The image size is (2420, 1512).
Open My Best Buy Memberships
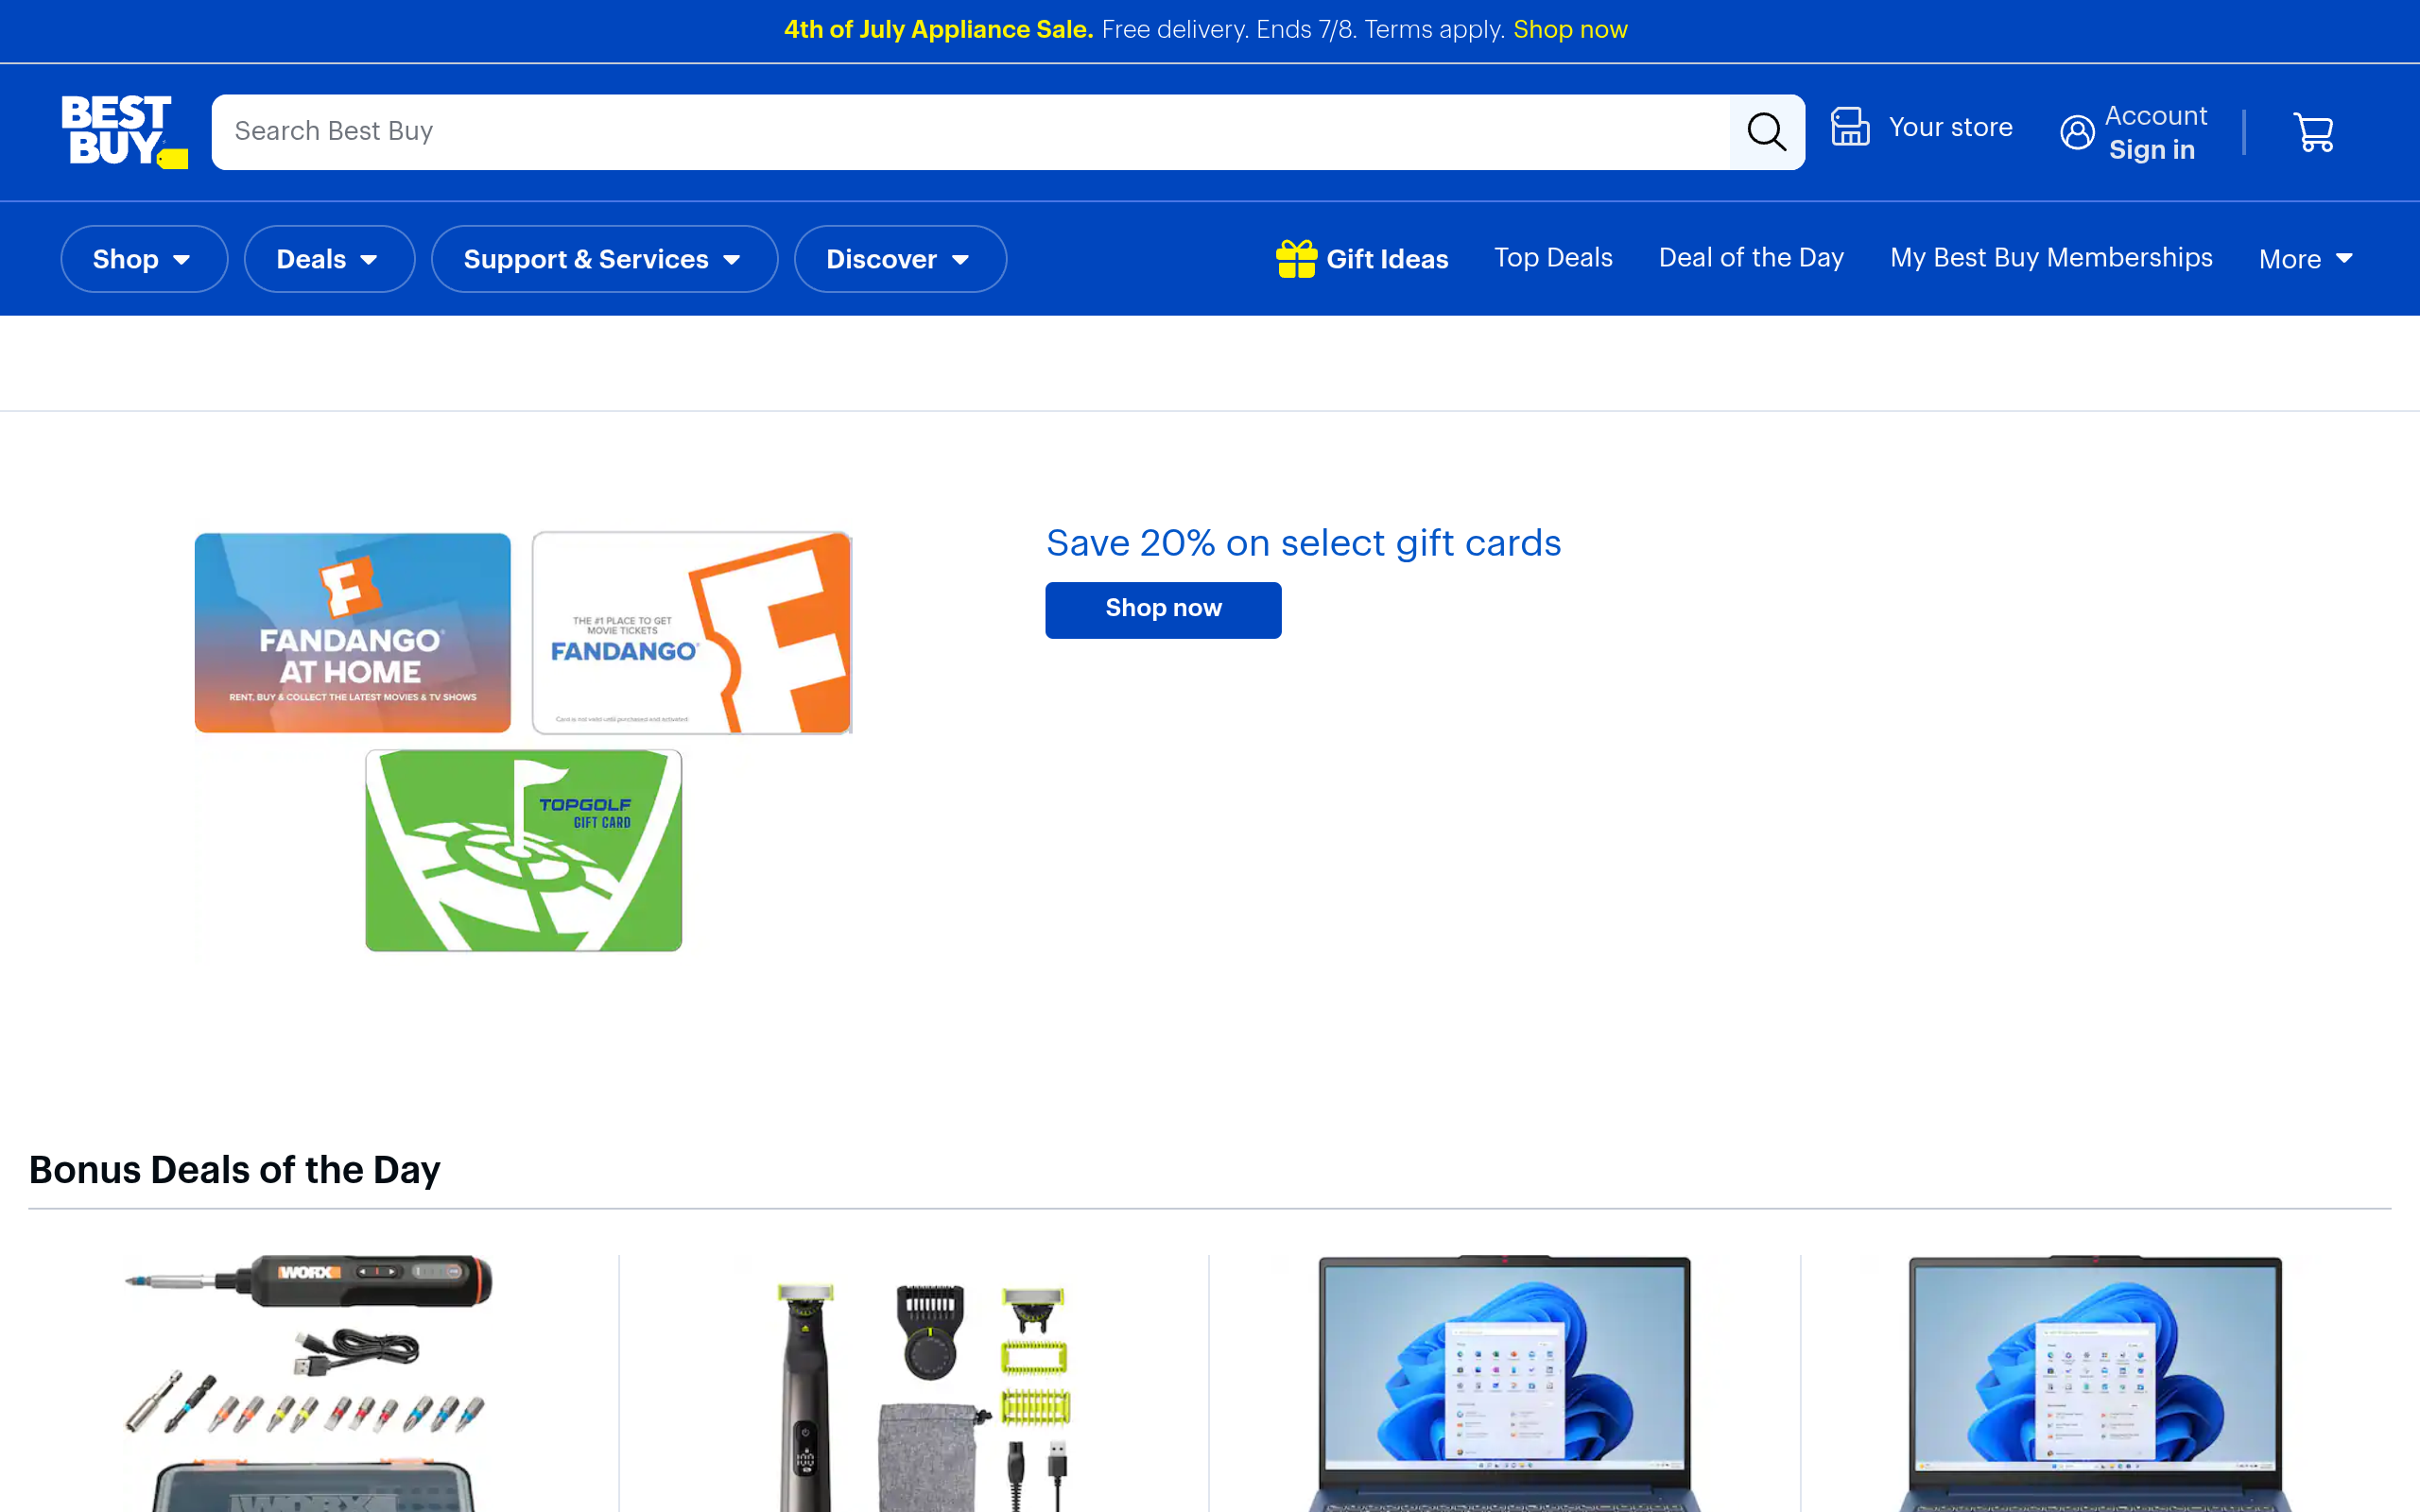pyautogui.click(x=2051, y=258)
